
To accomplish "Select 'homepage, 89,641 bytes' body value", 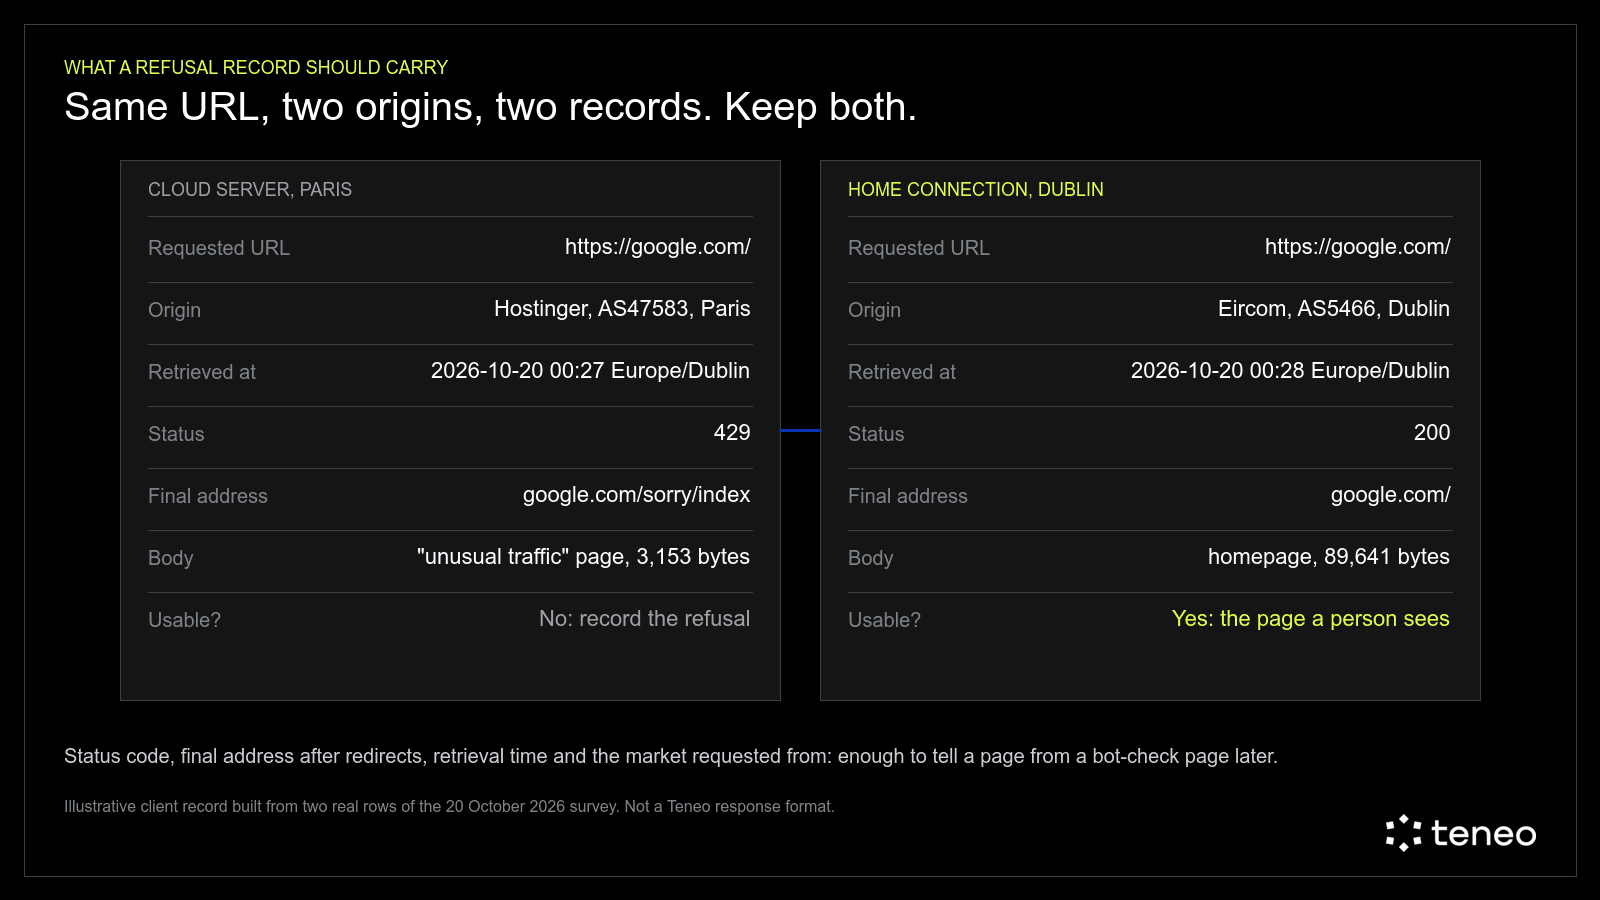I will click(x=1329, y=557).
